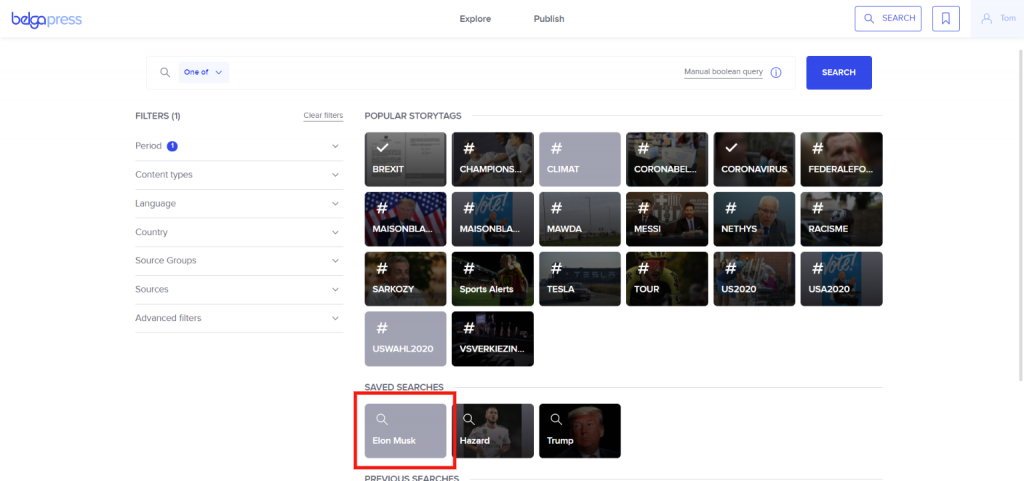The height and width of the screenshot is (481, 1024).
Task: Deselect the checked CORONAVIRUS storytag
Action: 754,159
